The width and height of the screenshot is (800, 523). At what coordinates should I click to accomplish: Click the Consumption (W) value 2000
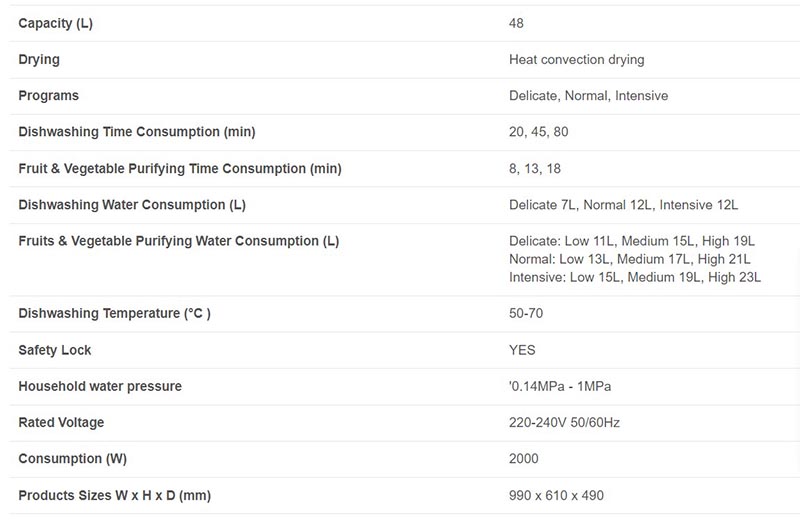[524, 459]
